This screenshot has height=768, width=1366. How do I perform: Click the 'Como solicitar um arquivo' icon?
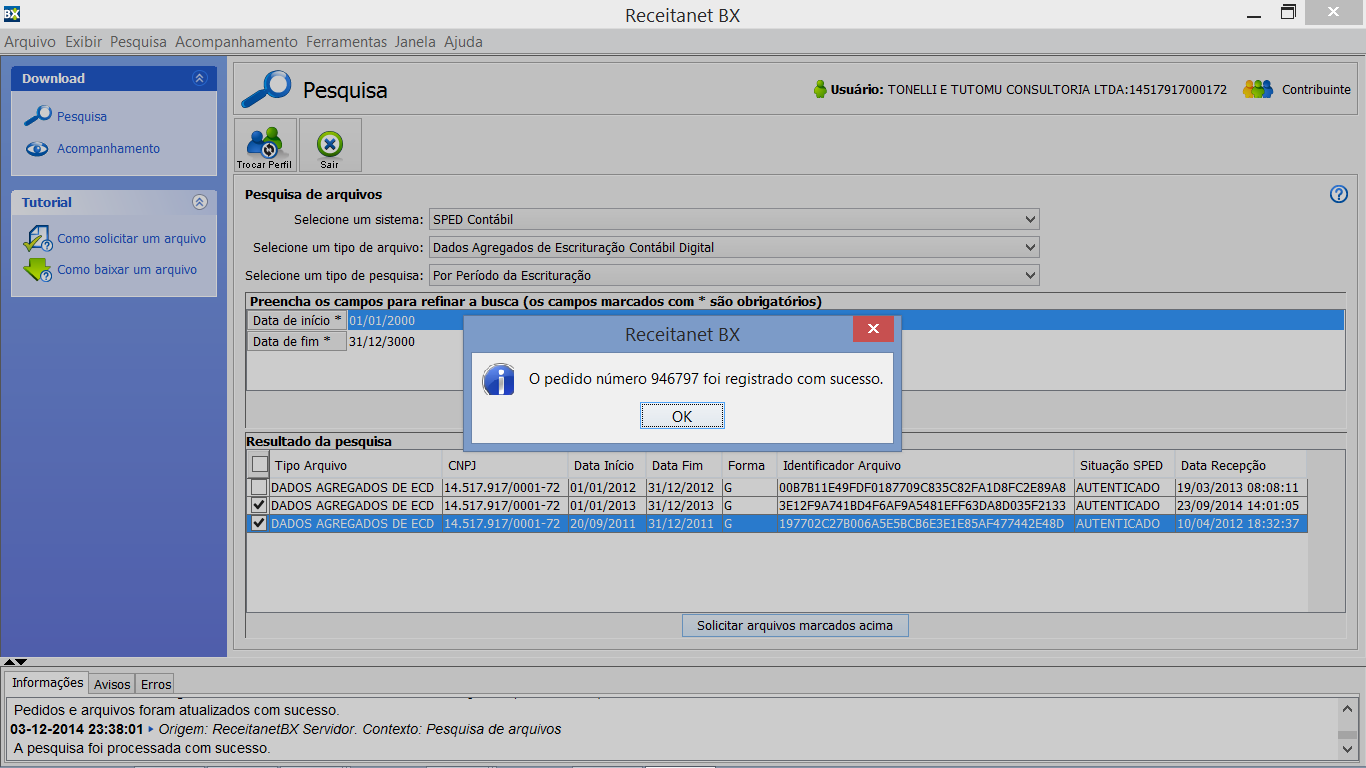click(x=37, y=239)
